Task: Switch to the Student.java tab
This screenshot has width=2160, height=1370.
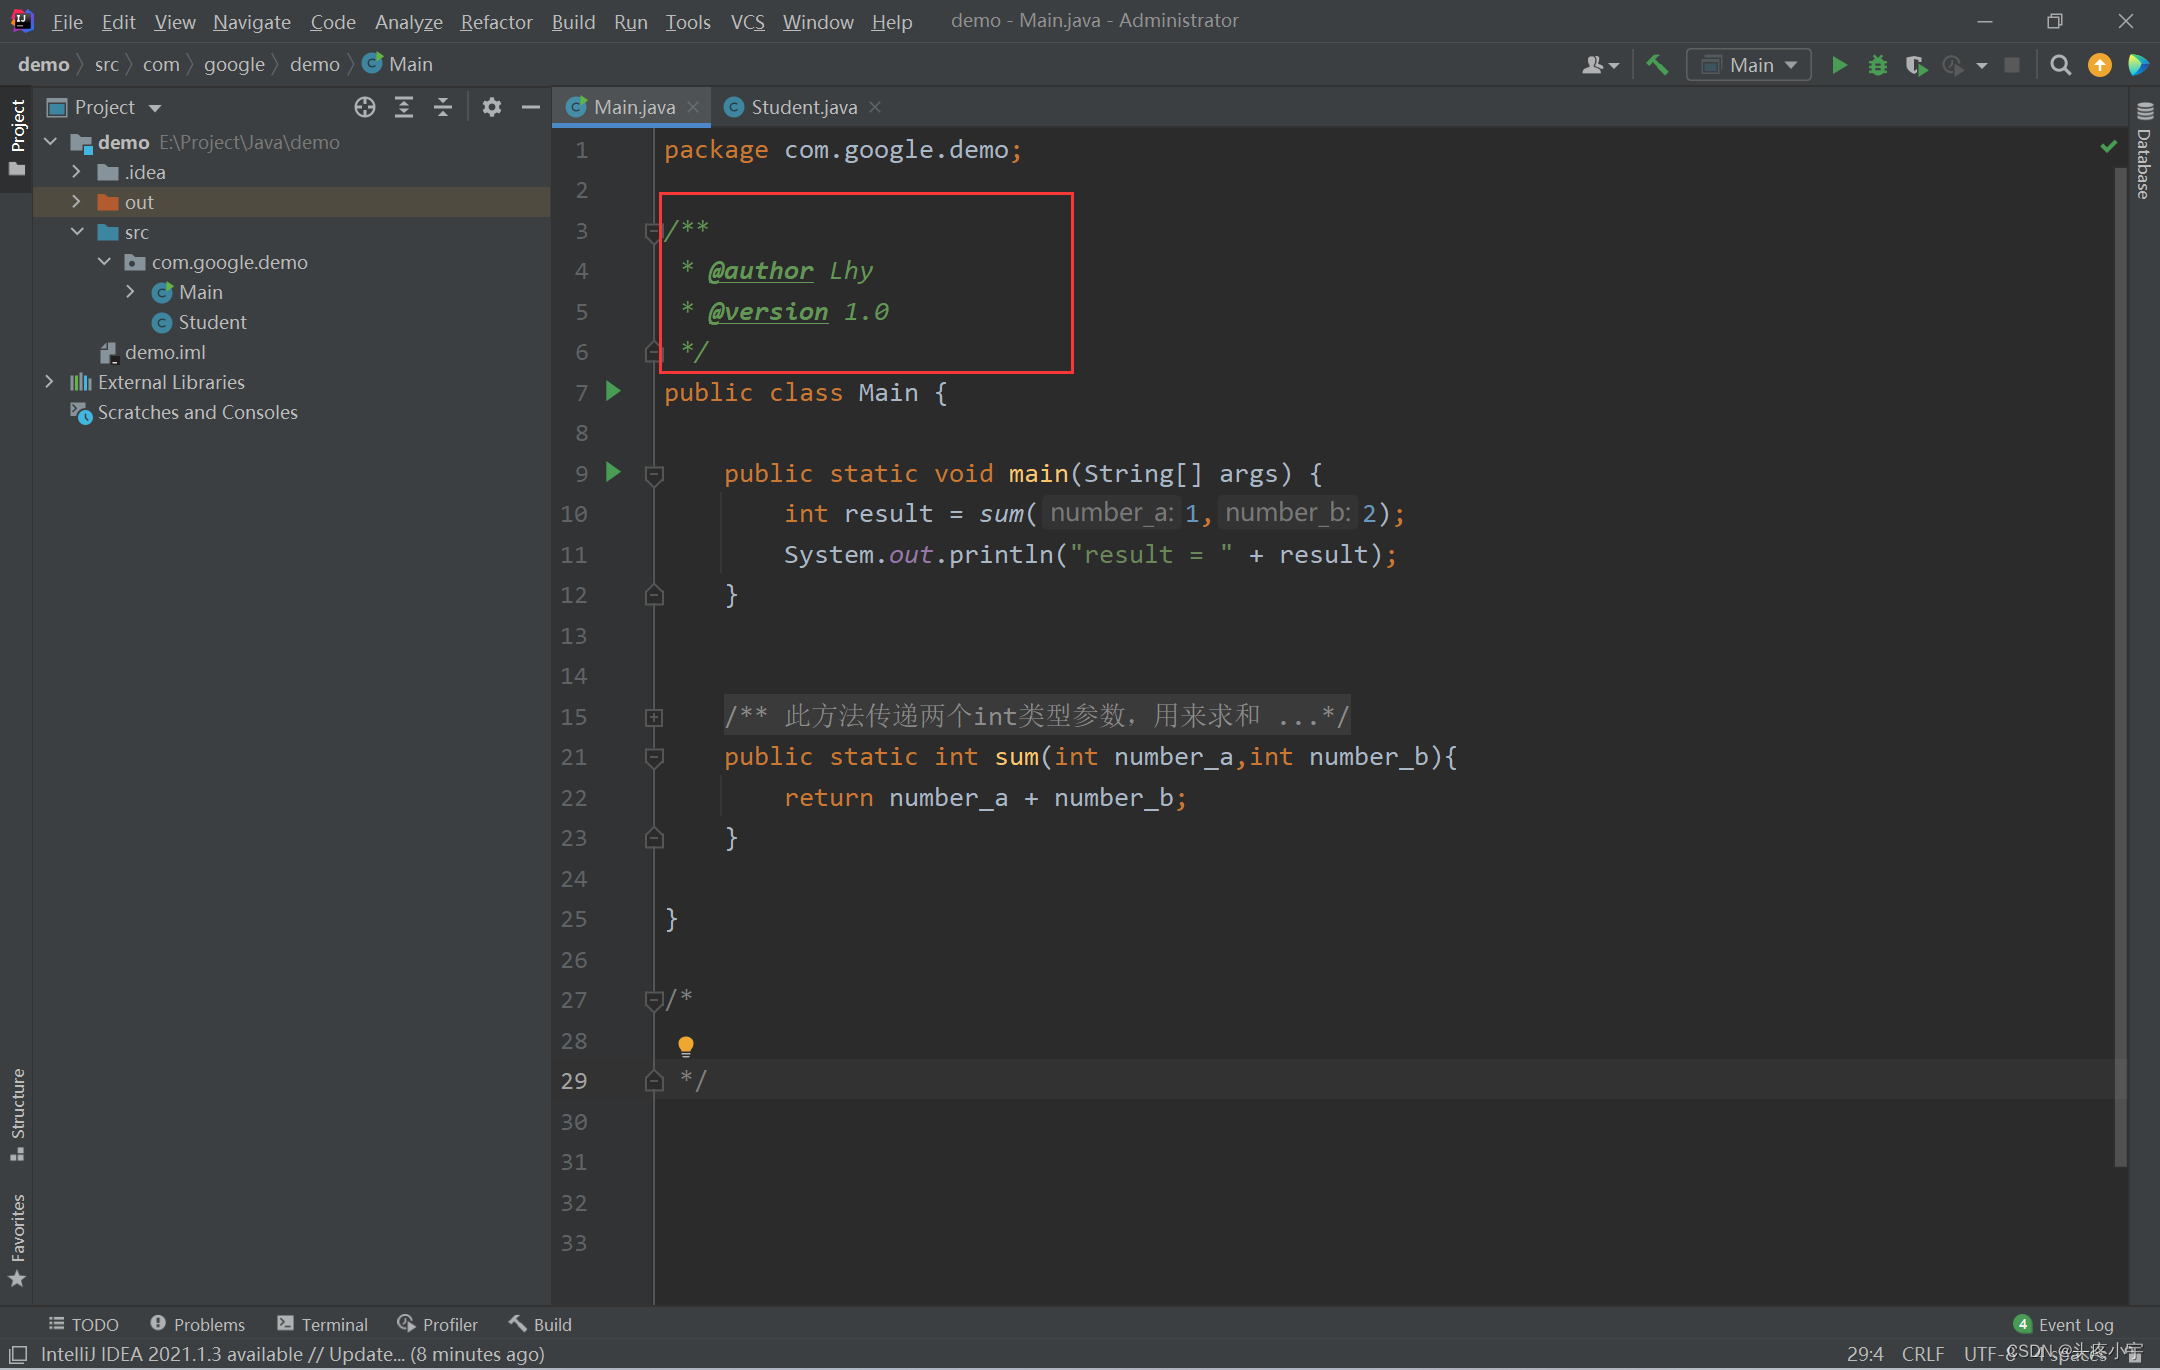Action: [x=803, y=107]
